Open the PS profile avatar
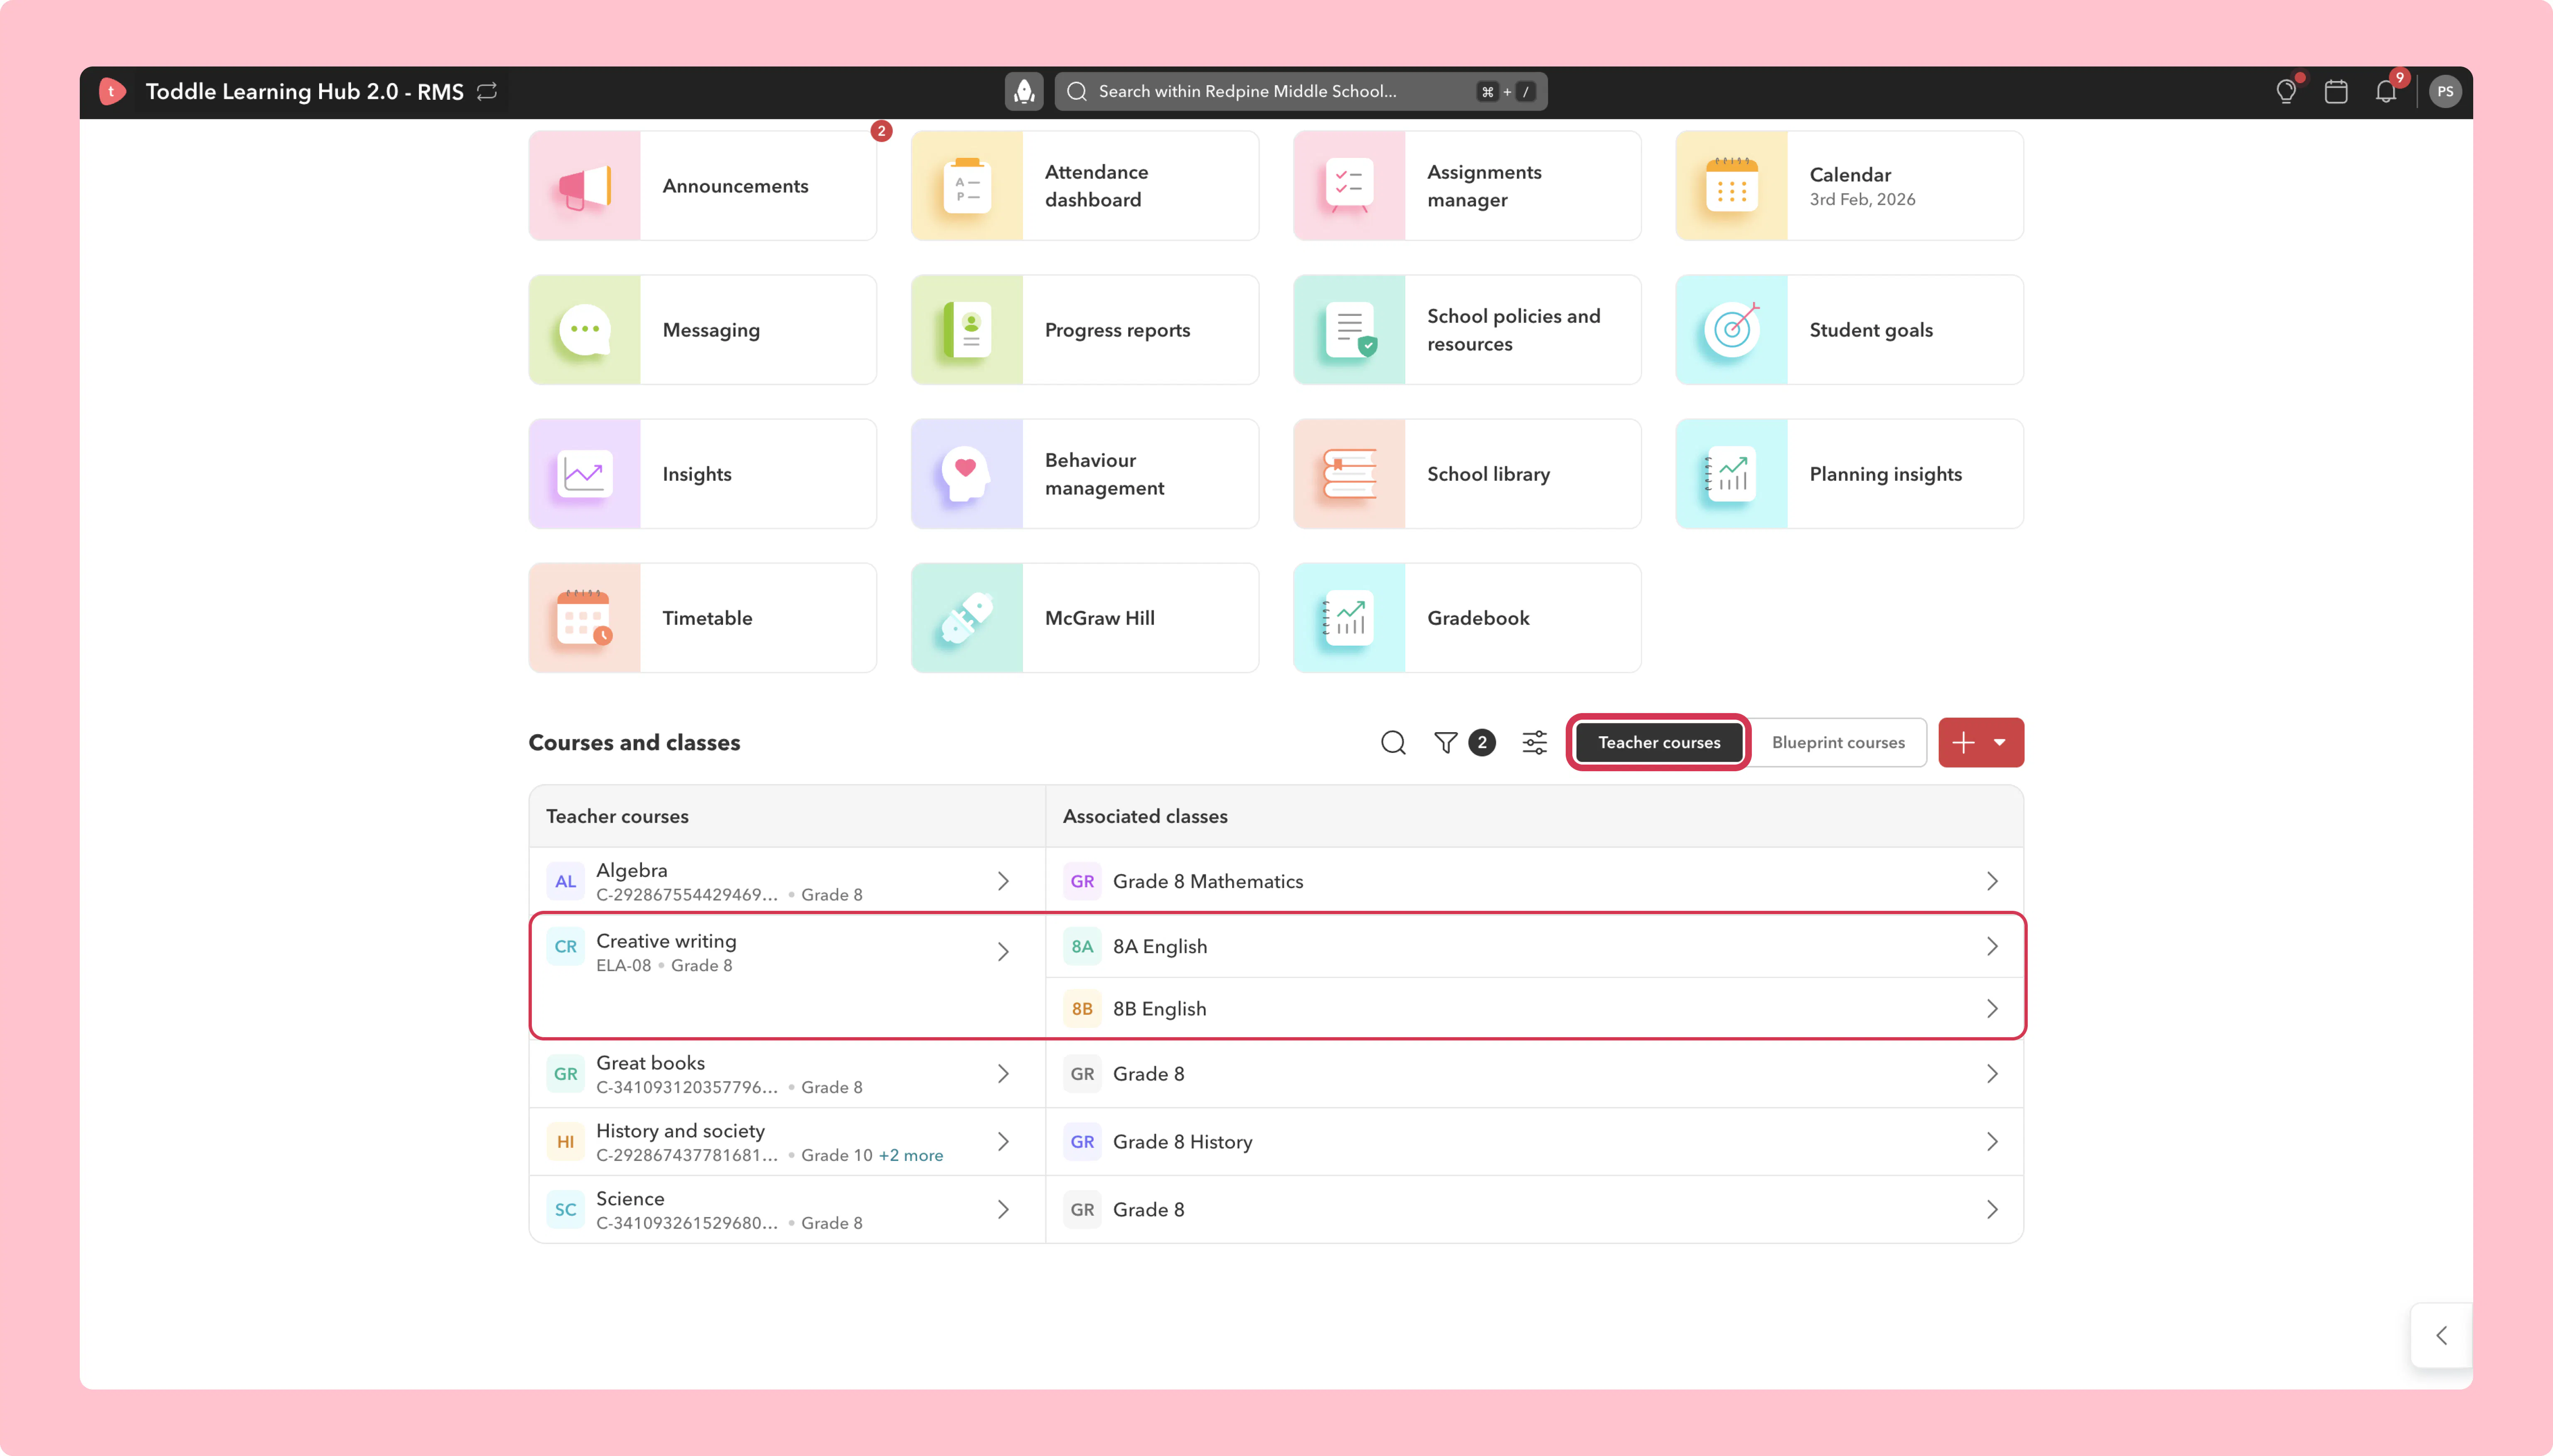 [x=2445, y=92]
